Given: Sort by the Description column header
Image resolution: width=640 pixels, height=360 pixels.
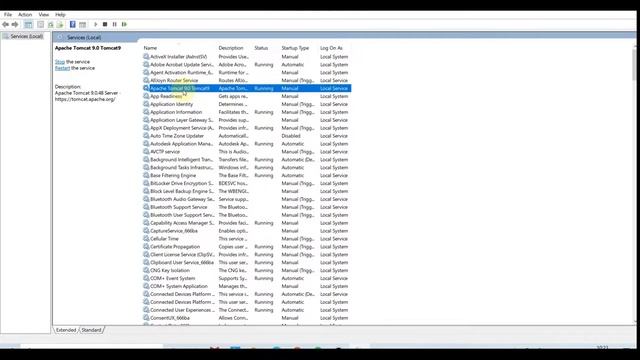Looking at the screenshot, I should [x=231, y=48].
